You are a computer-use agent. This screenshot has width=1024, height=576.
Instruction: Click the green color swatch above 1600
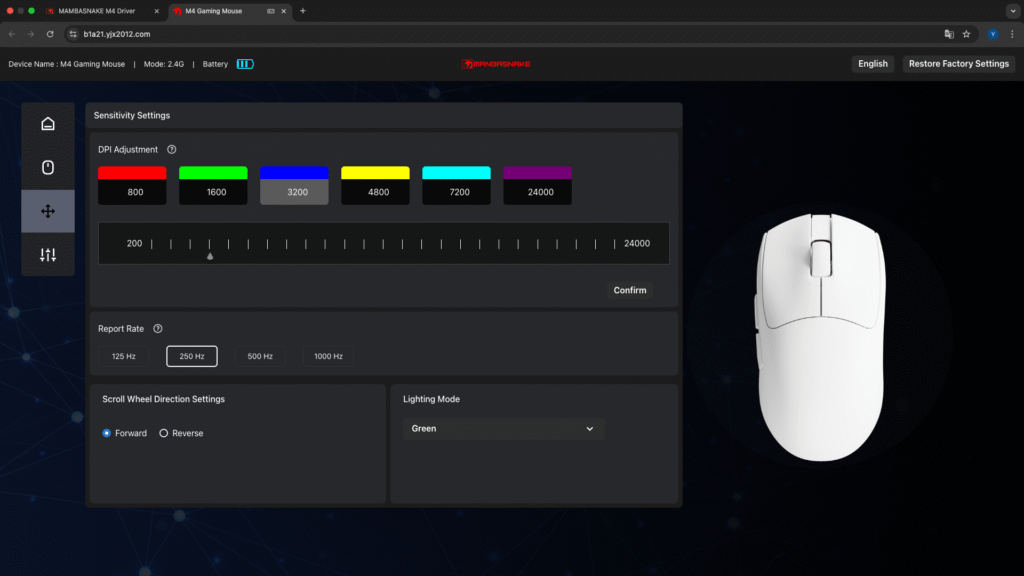(x=213, y=172)
